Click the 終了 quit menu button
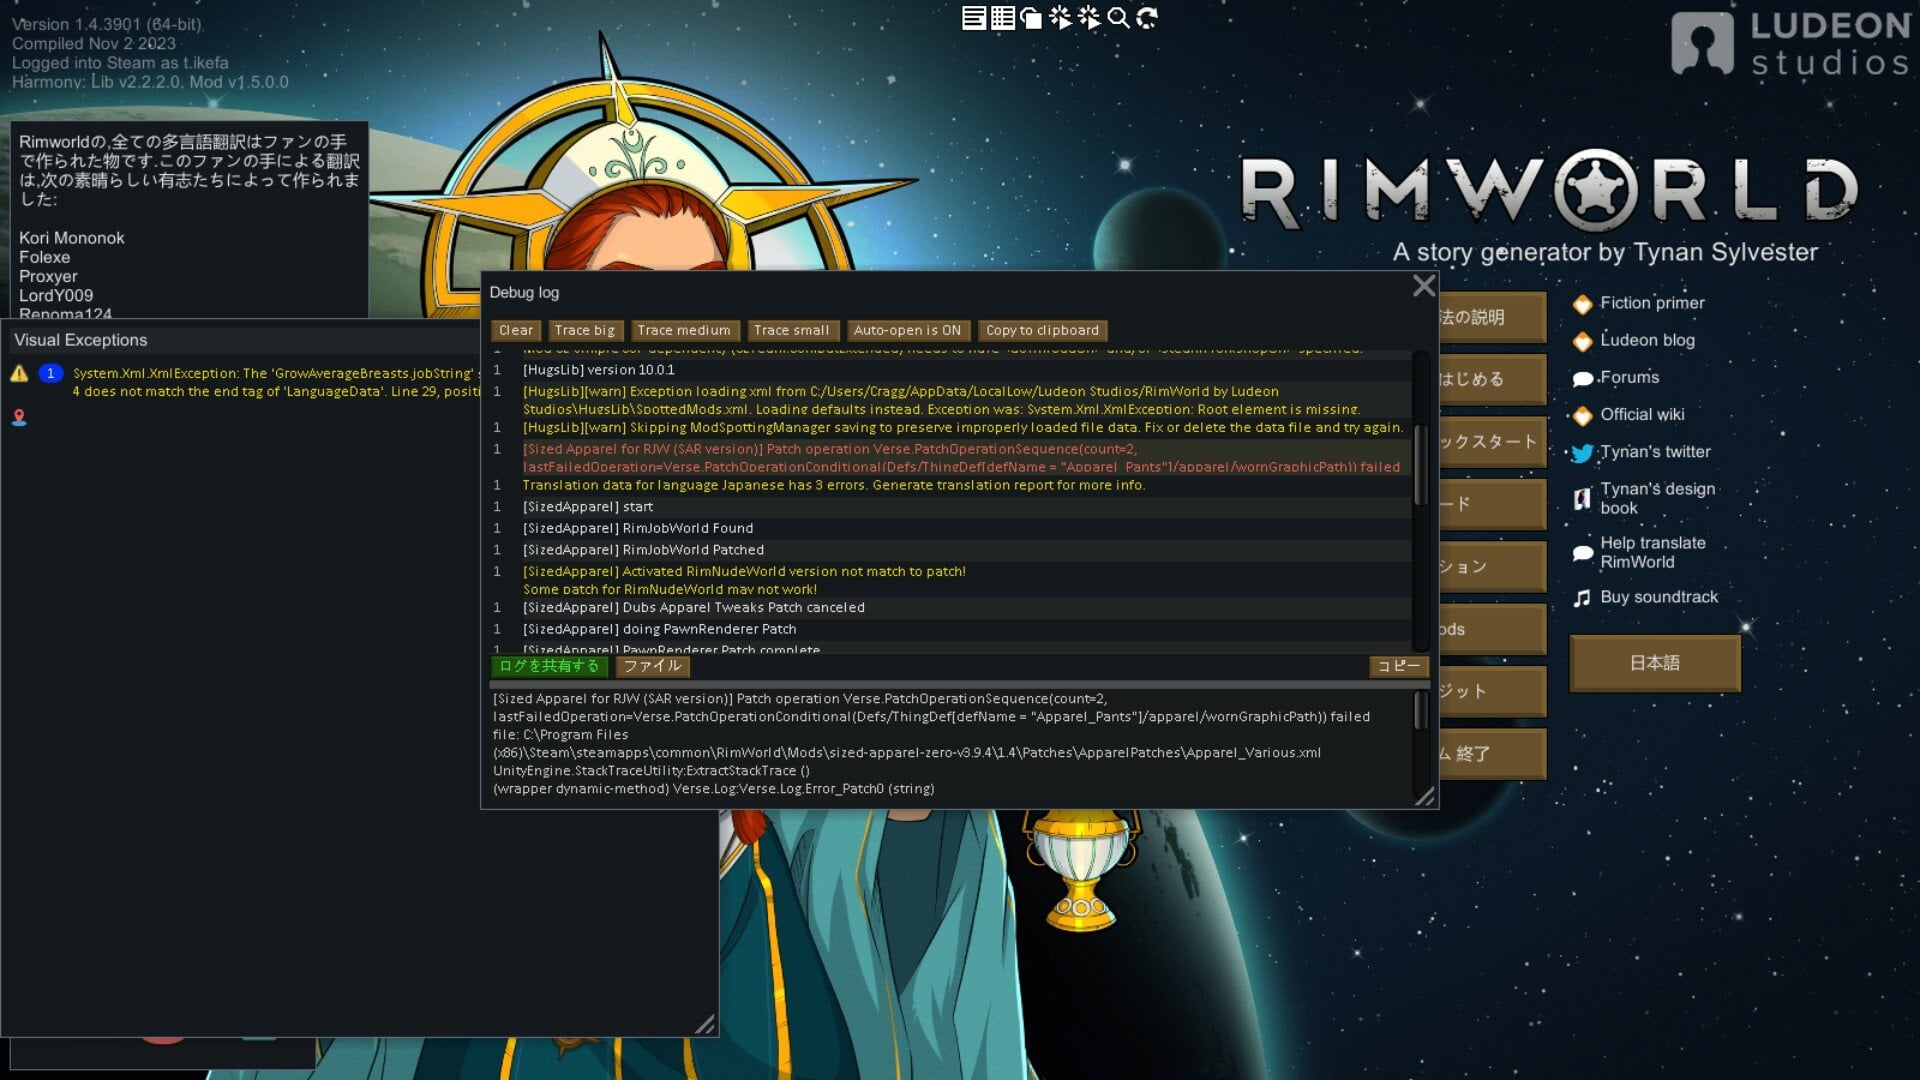The image size is (1920, 1080). tap(1492, 754)
